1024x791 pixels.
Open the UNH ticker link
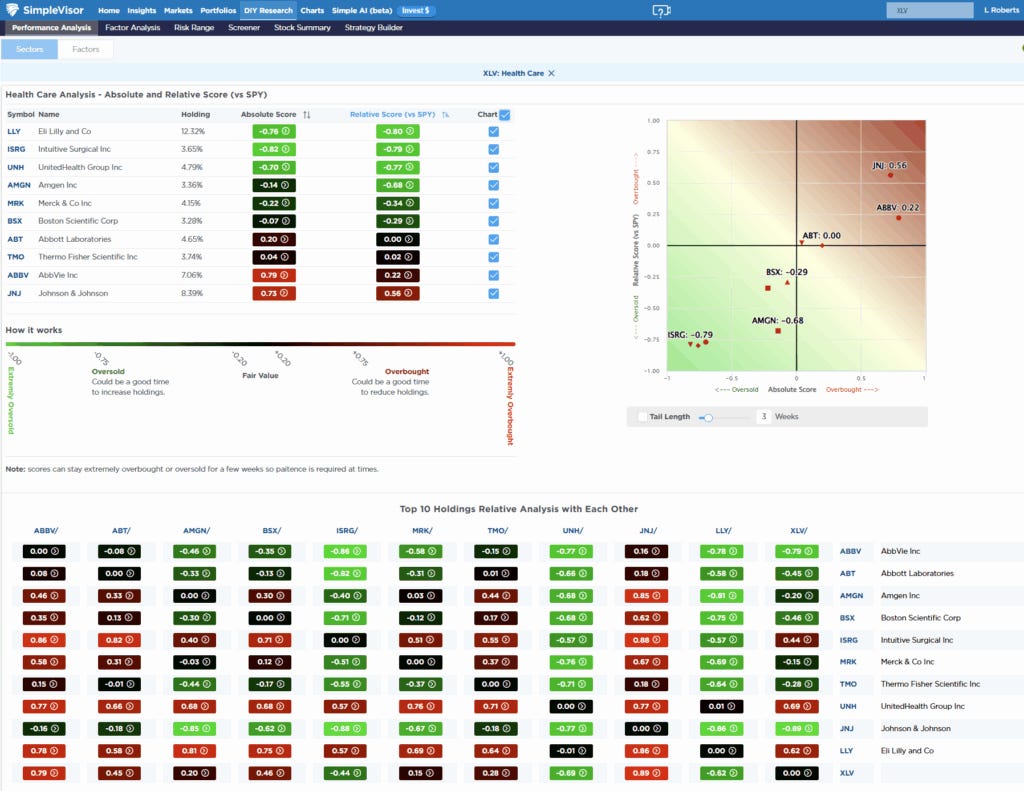[17, 167]
